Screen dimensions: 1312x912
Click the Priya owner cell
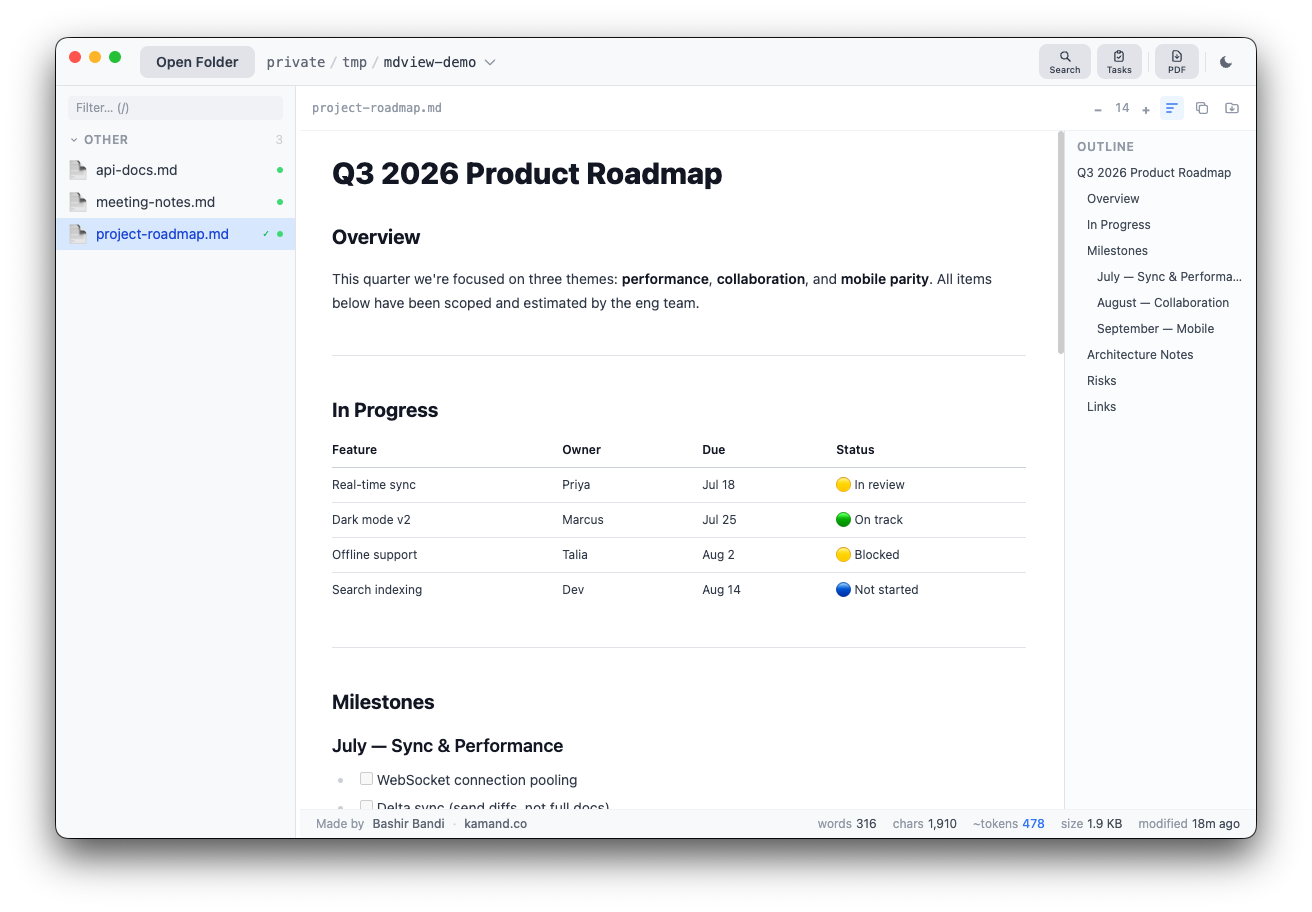[576, 485]
